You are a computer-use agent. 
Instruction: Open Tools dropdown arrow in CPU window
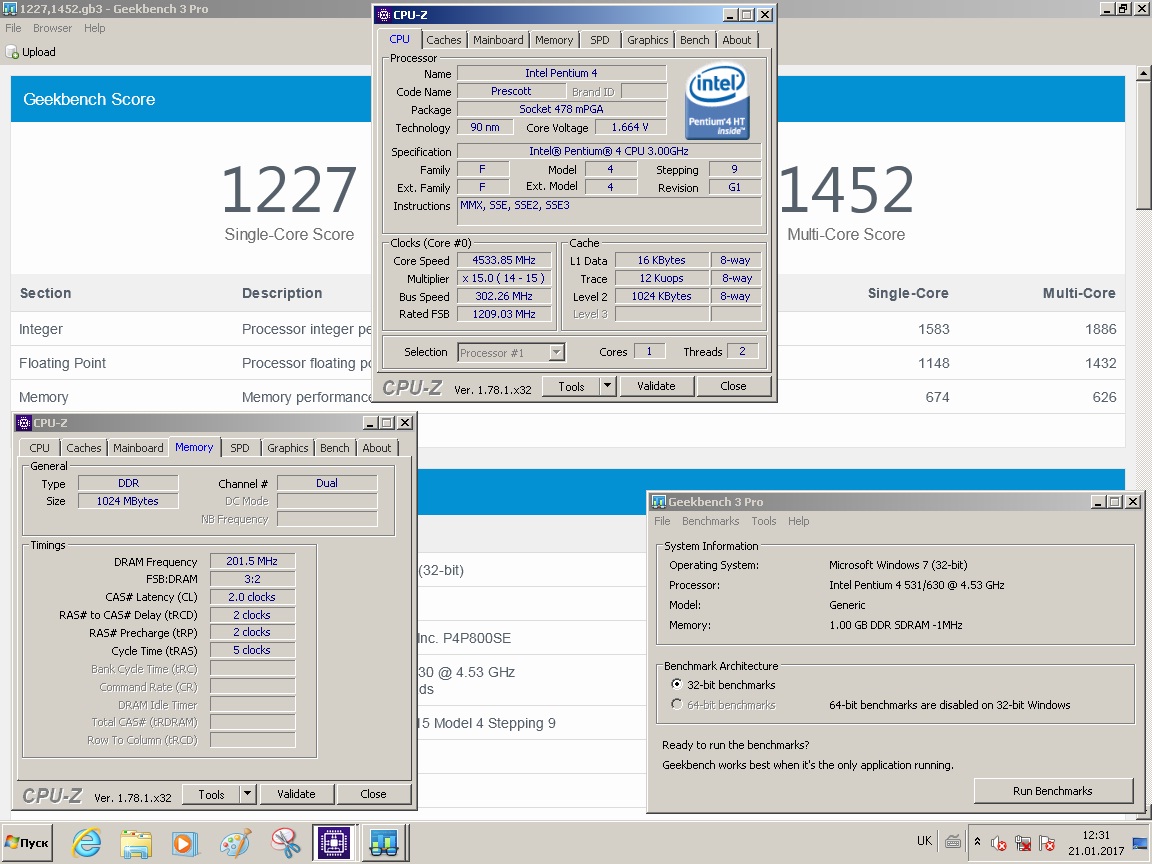click(607, 385)
